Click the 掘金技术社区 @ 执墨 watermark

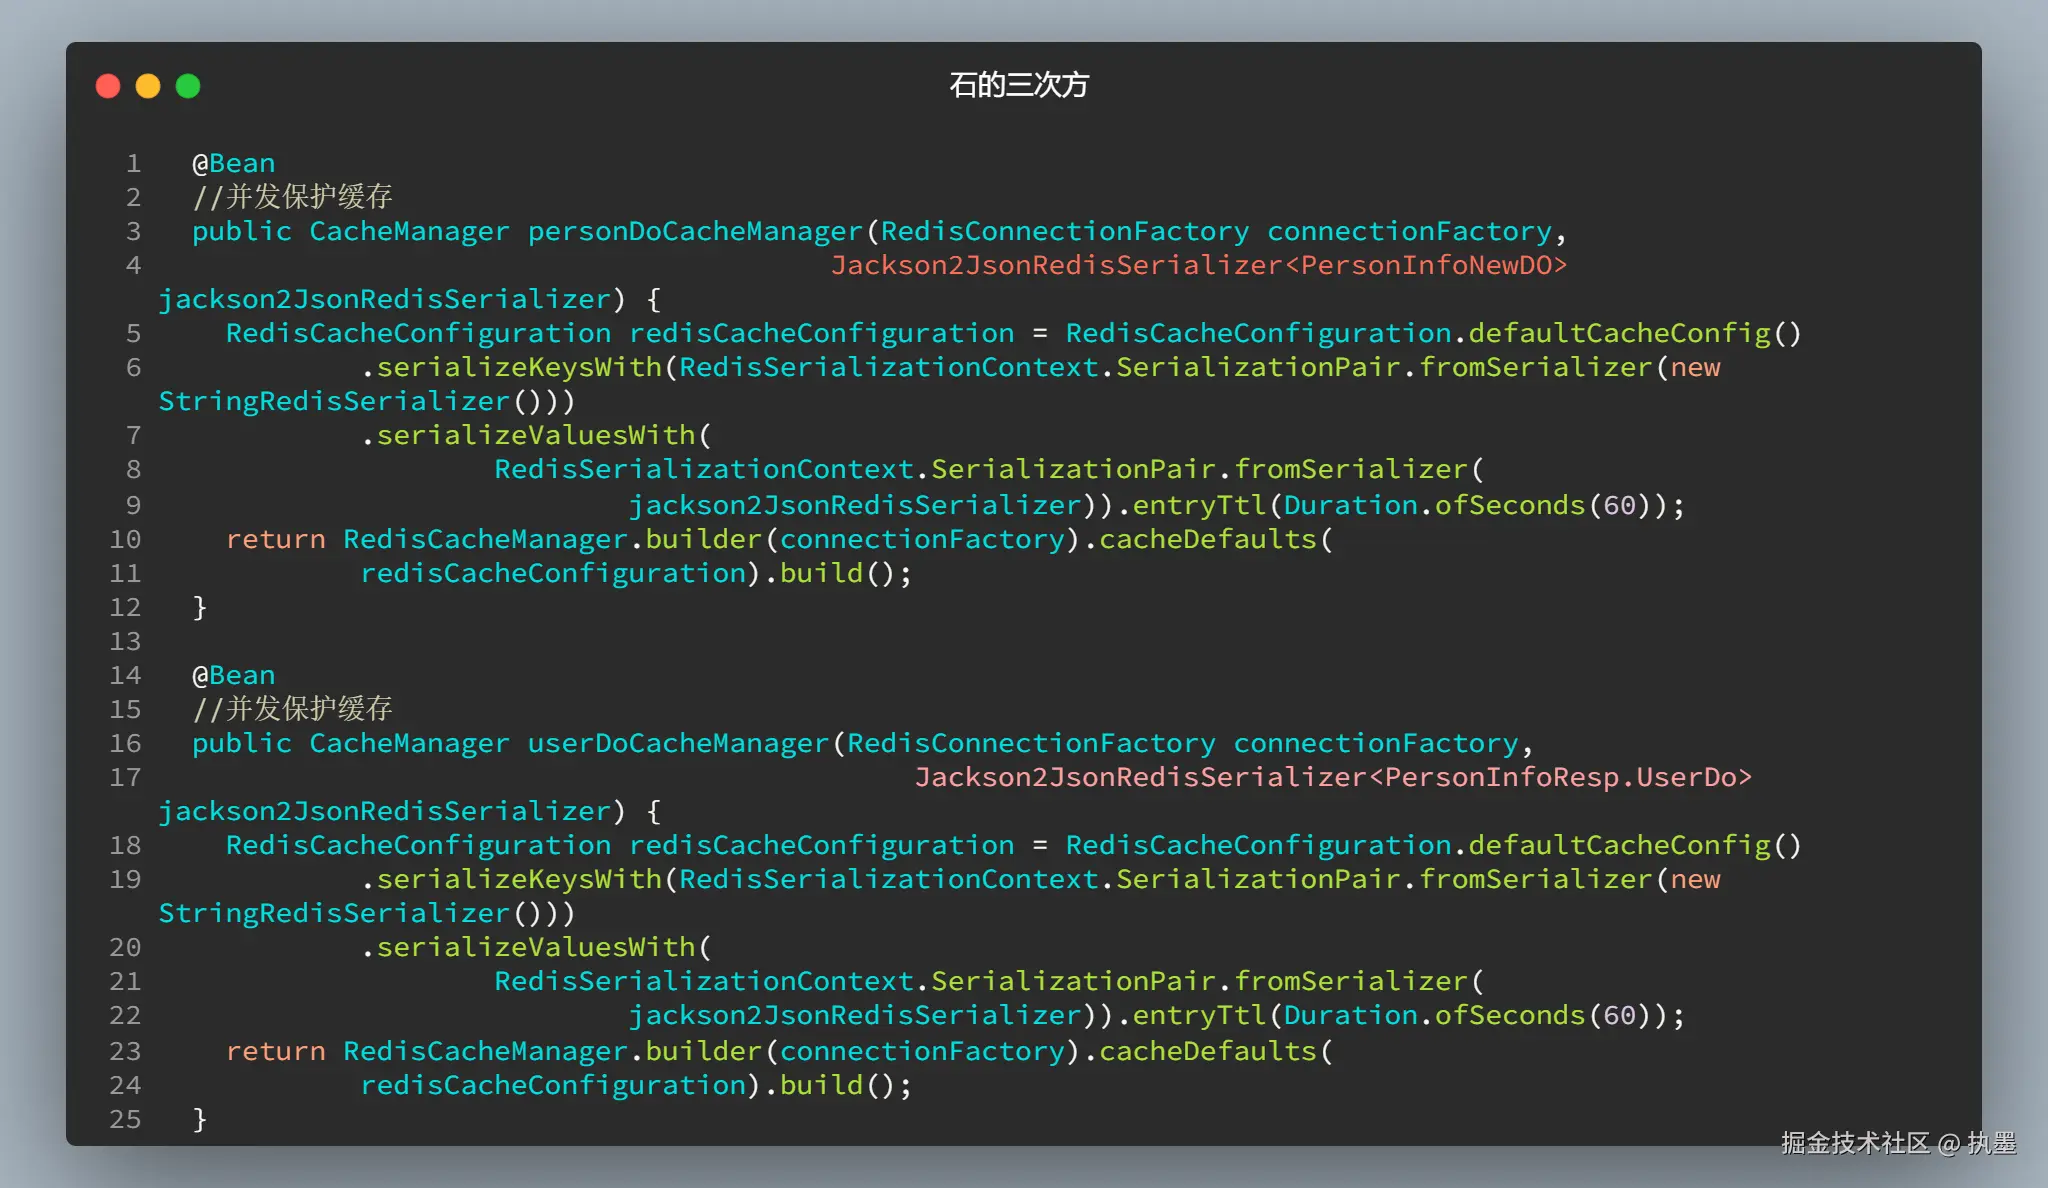pos(1897,1143)
